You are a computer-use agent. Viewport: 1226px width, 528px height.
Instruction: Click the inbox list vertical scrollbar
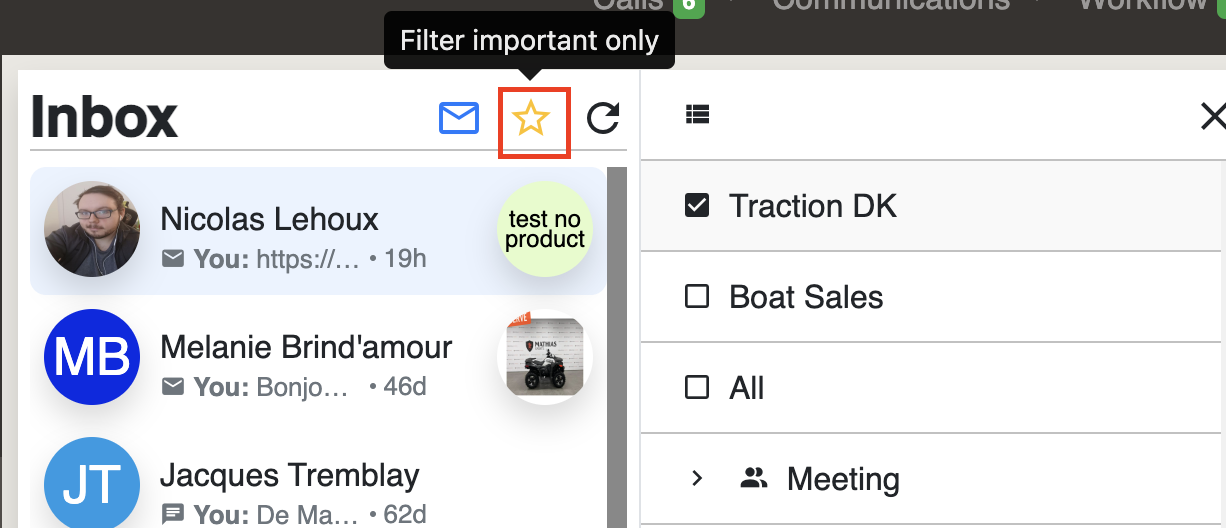coord(617,347)
